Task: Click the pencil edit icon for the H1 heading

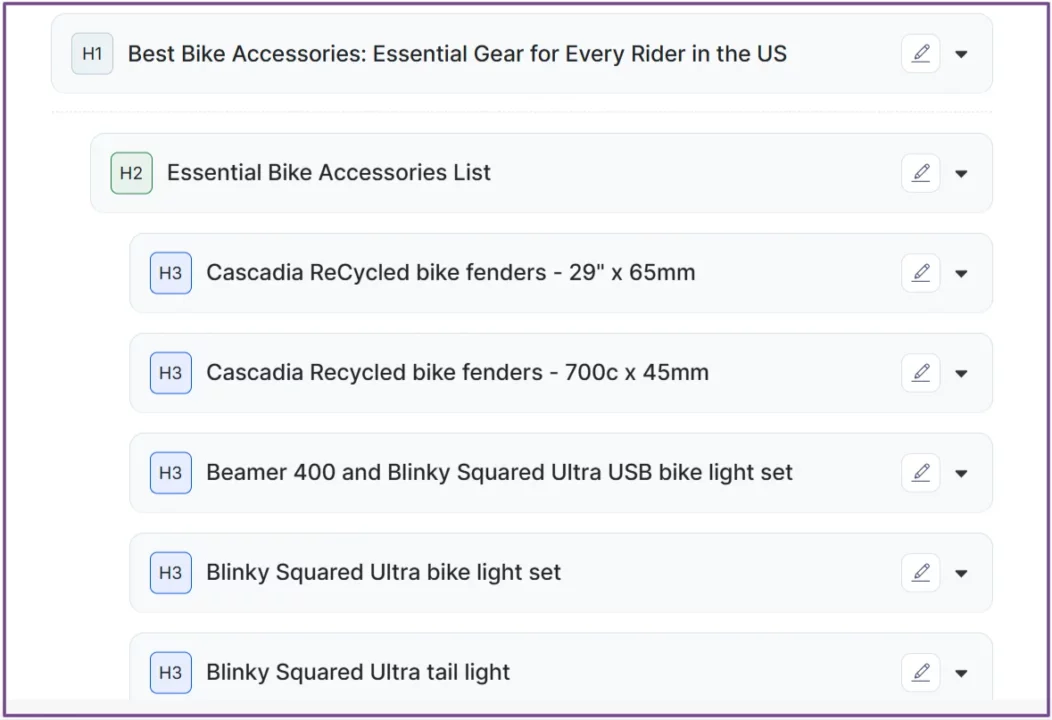Action: click(920, 54)
